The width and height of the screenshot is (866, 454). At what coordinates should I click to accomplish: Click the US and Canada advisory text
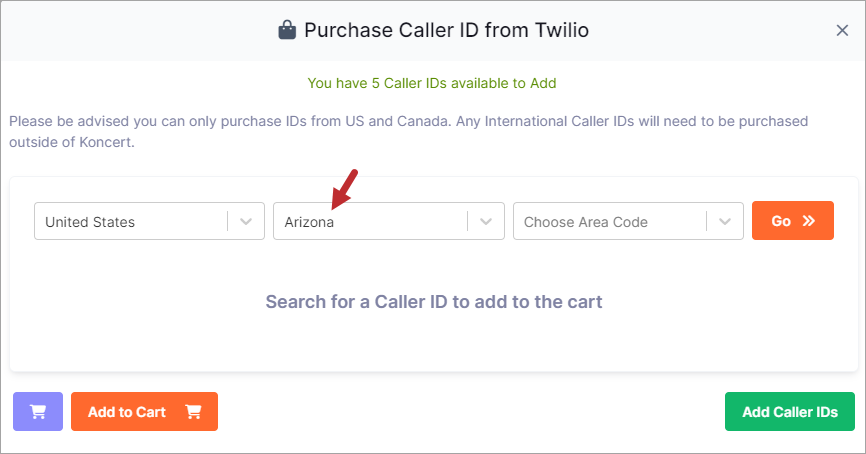click(409, 131)
